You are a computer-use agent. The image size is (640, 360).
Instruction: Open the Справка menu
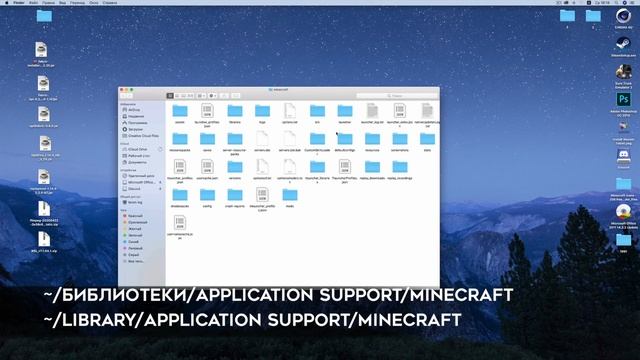click(110, 2)
